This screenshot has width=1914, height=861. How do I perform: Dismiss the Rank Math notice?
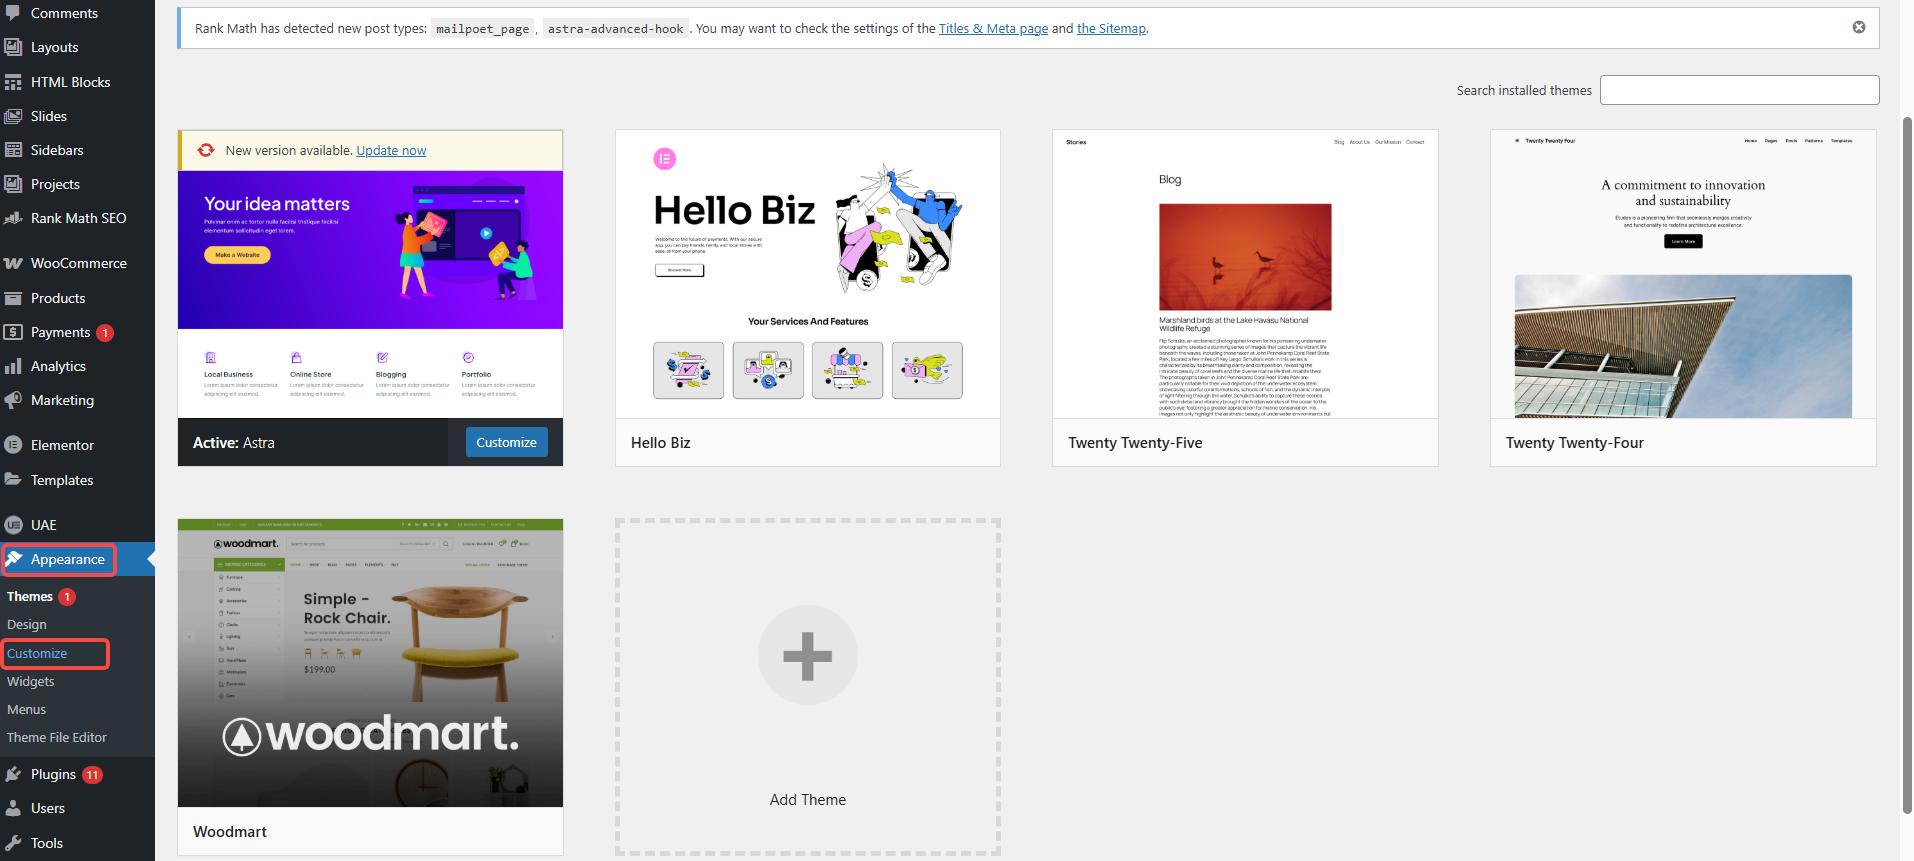[1858, 27]
